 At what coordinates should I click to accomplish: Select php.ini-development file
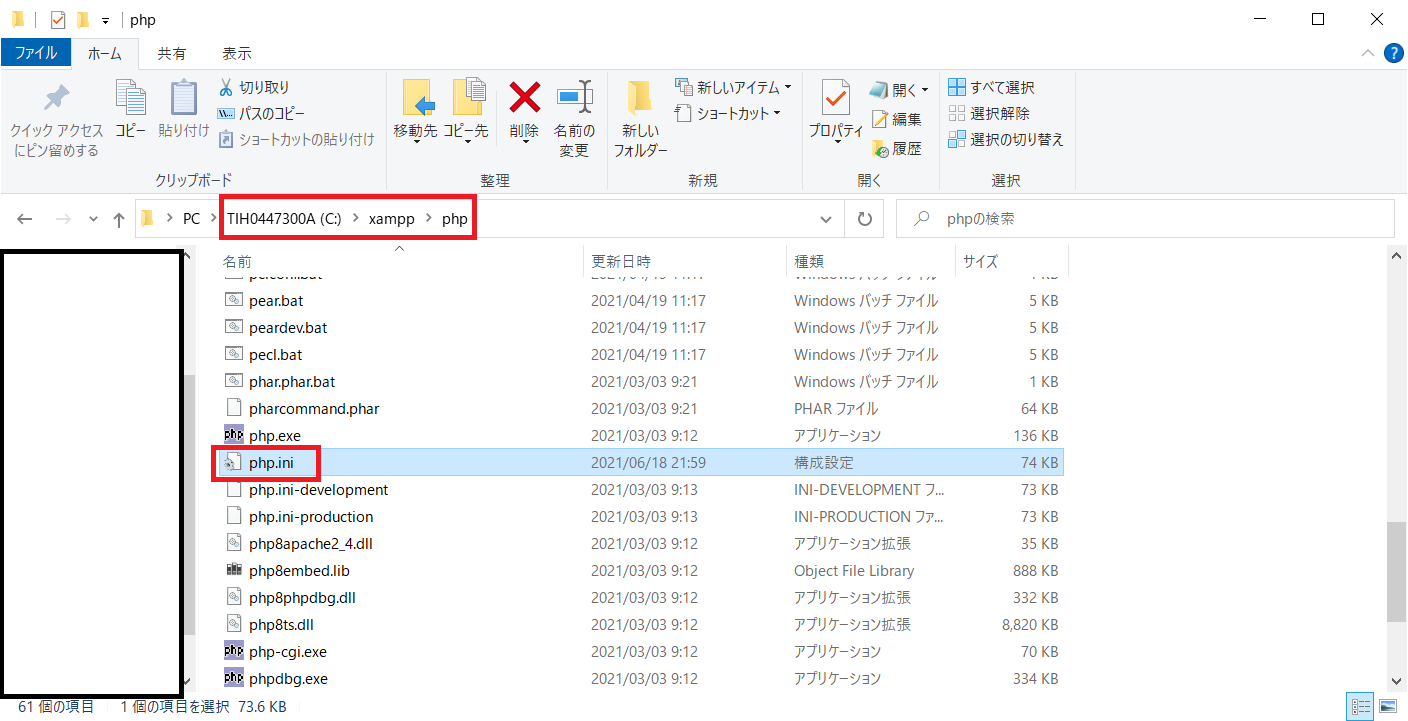[640, 489]
